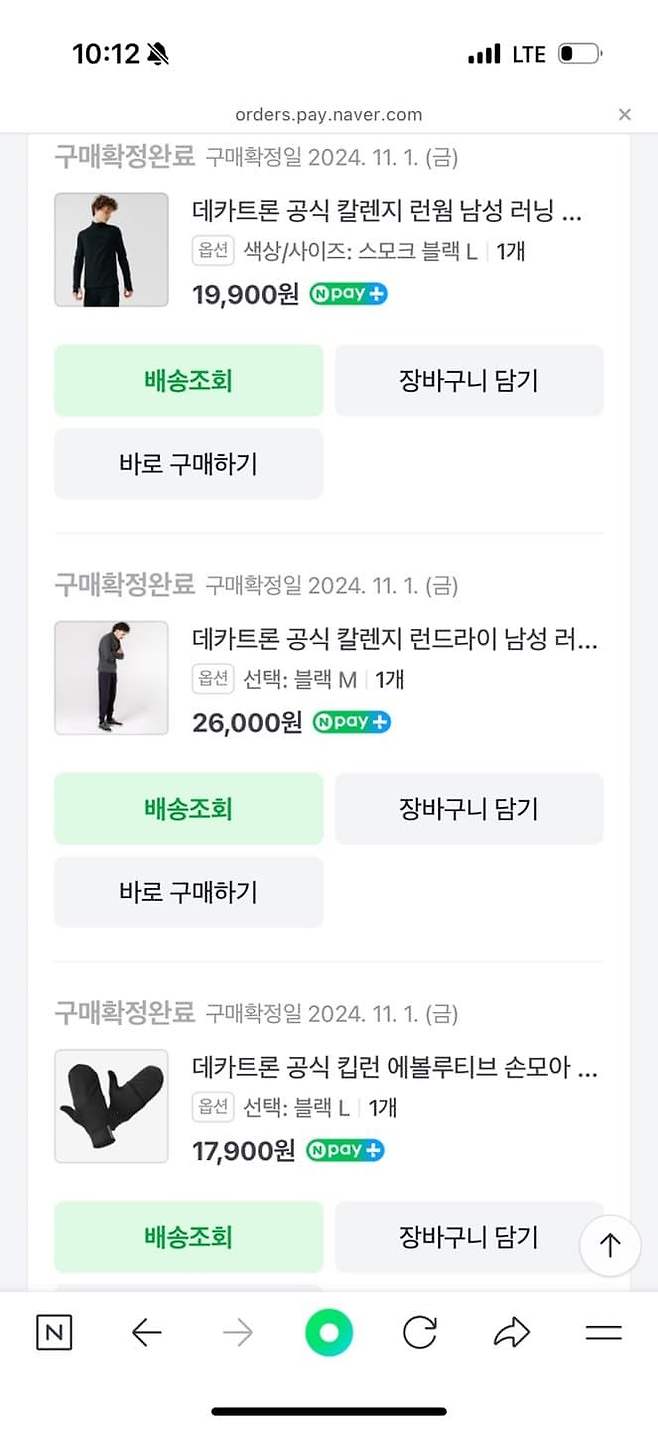Open the 칼렌지 런드라이 product title
The width and height of the screenshot is (658, 1429).
pyautogui.click(x=395, y=639)
